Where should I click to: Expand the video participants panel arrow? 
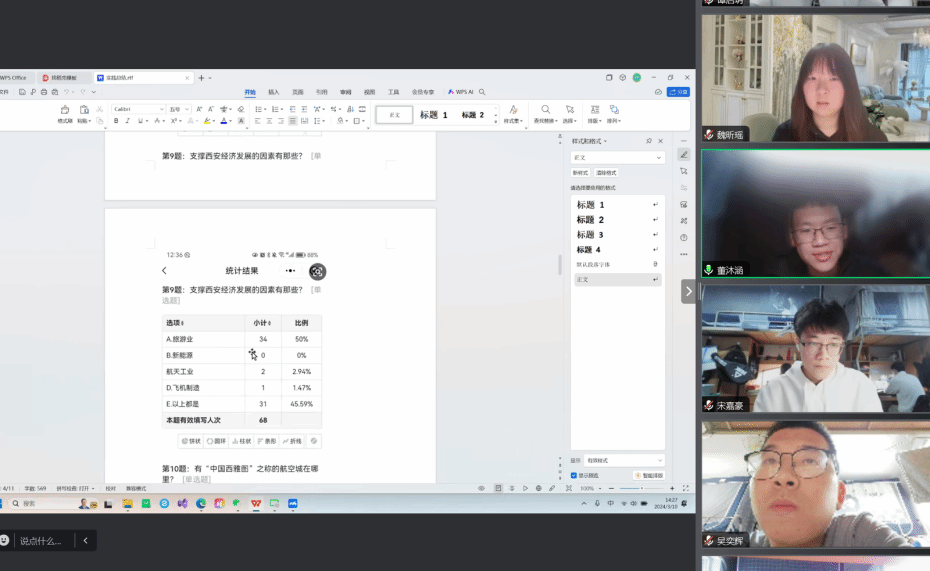(x=688, y=291)
